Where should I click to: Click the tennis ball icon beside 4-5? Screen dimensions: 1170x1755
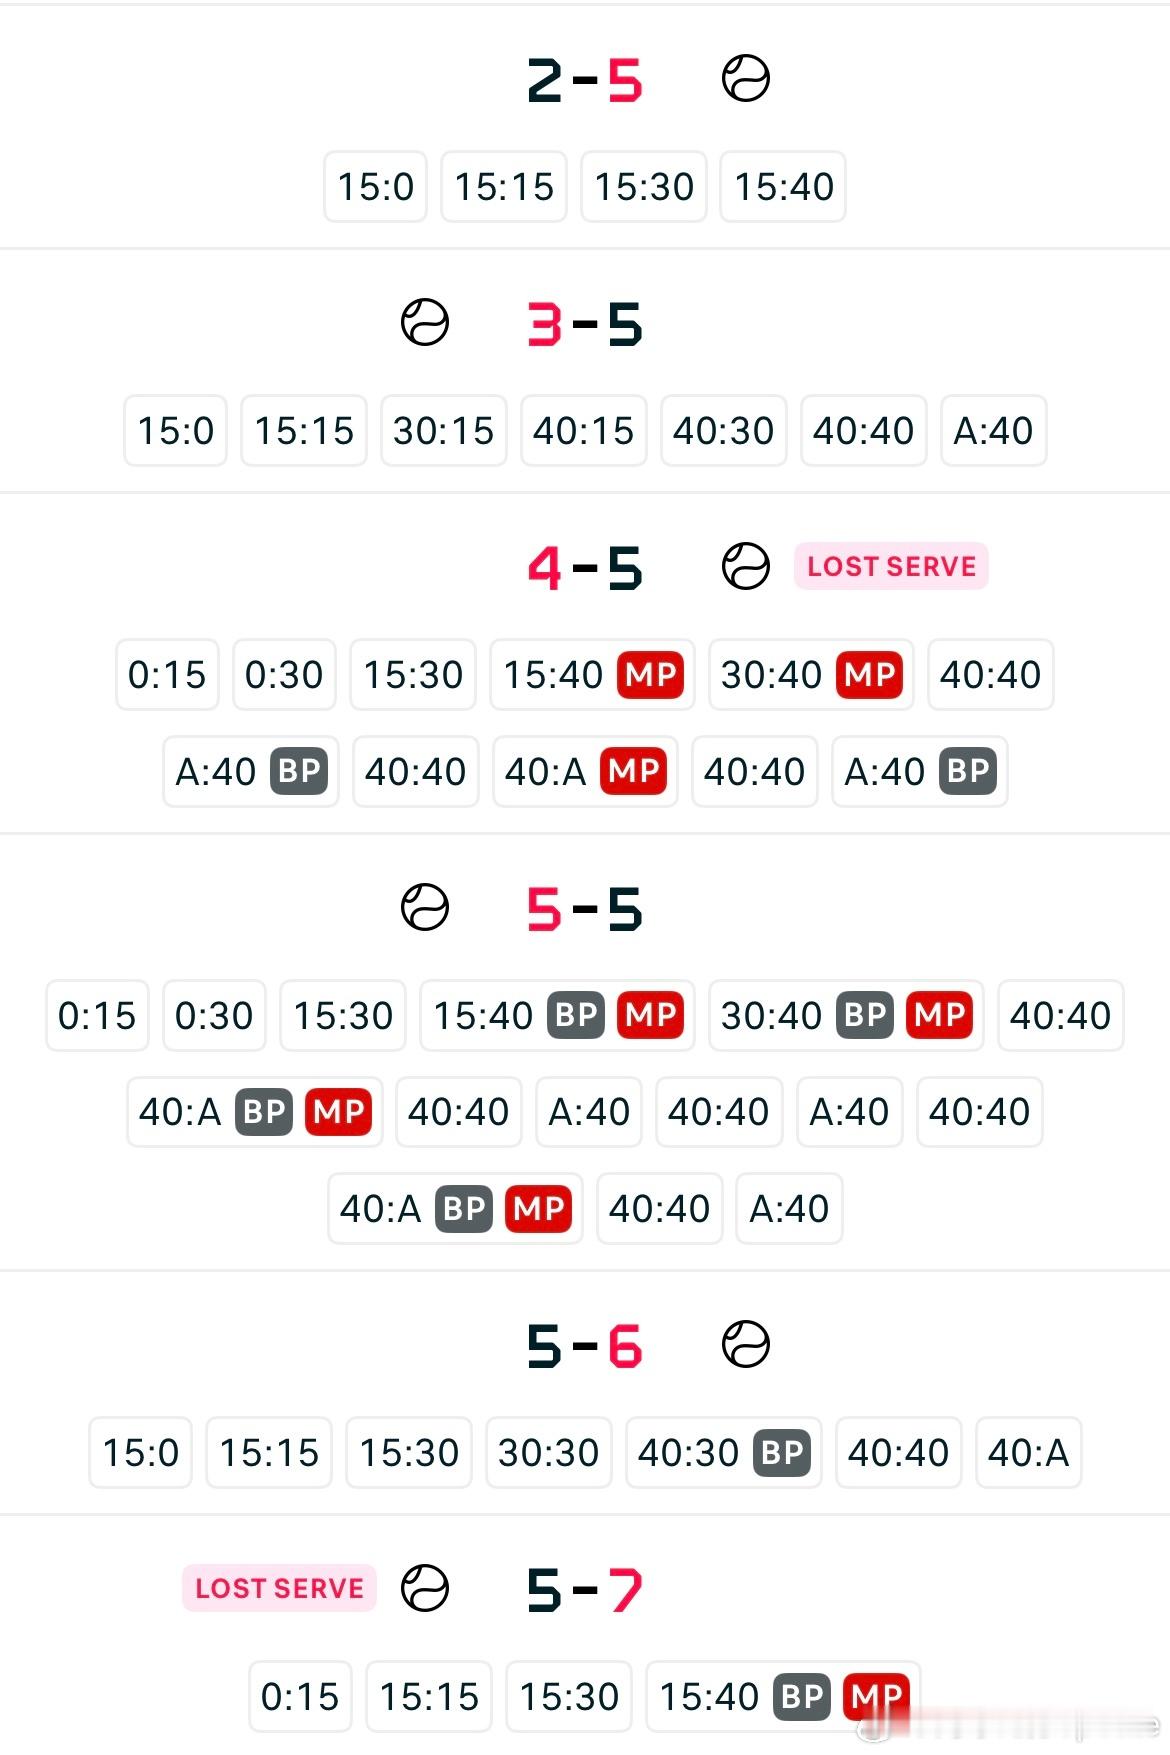(746, 566)
